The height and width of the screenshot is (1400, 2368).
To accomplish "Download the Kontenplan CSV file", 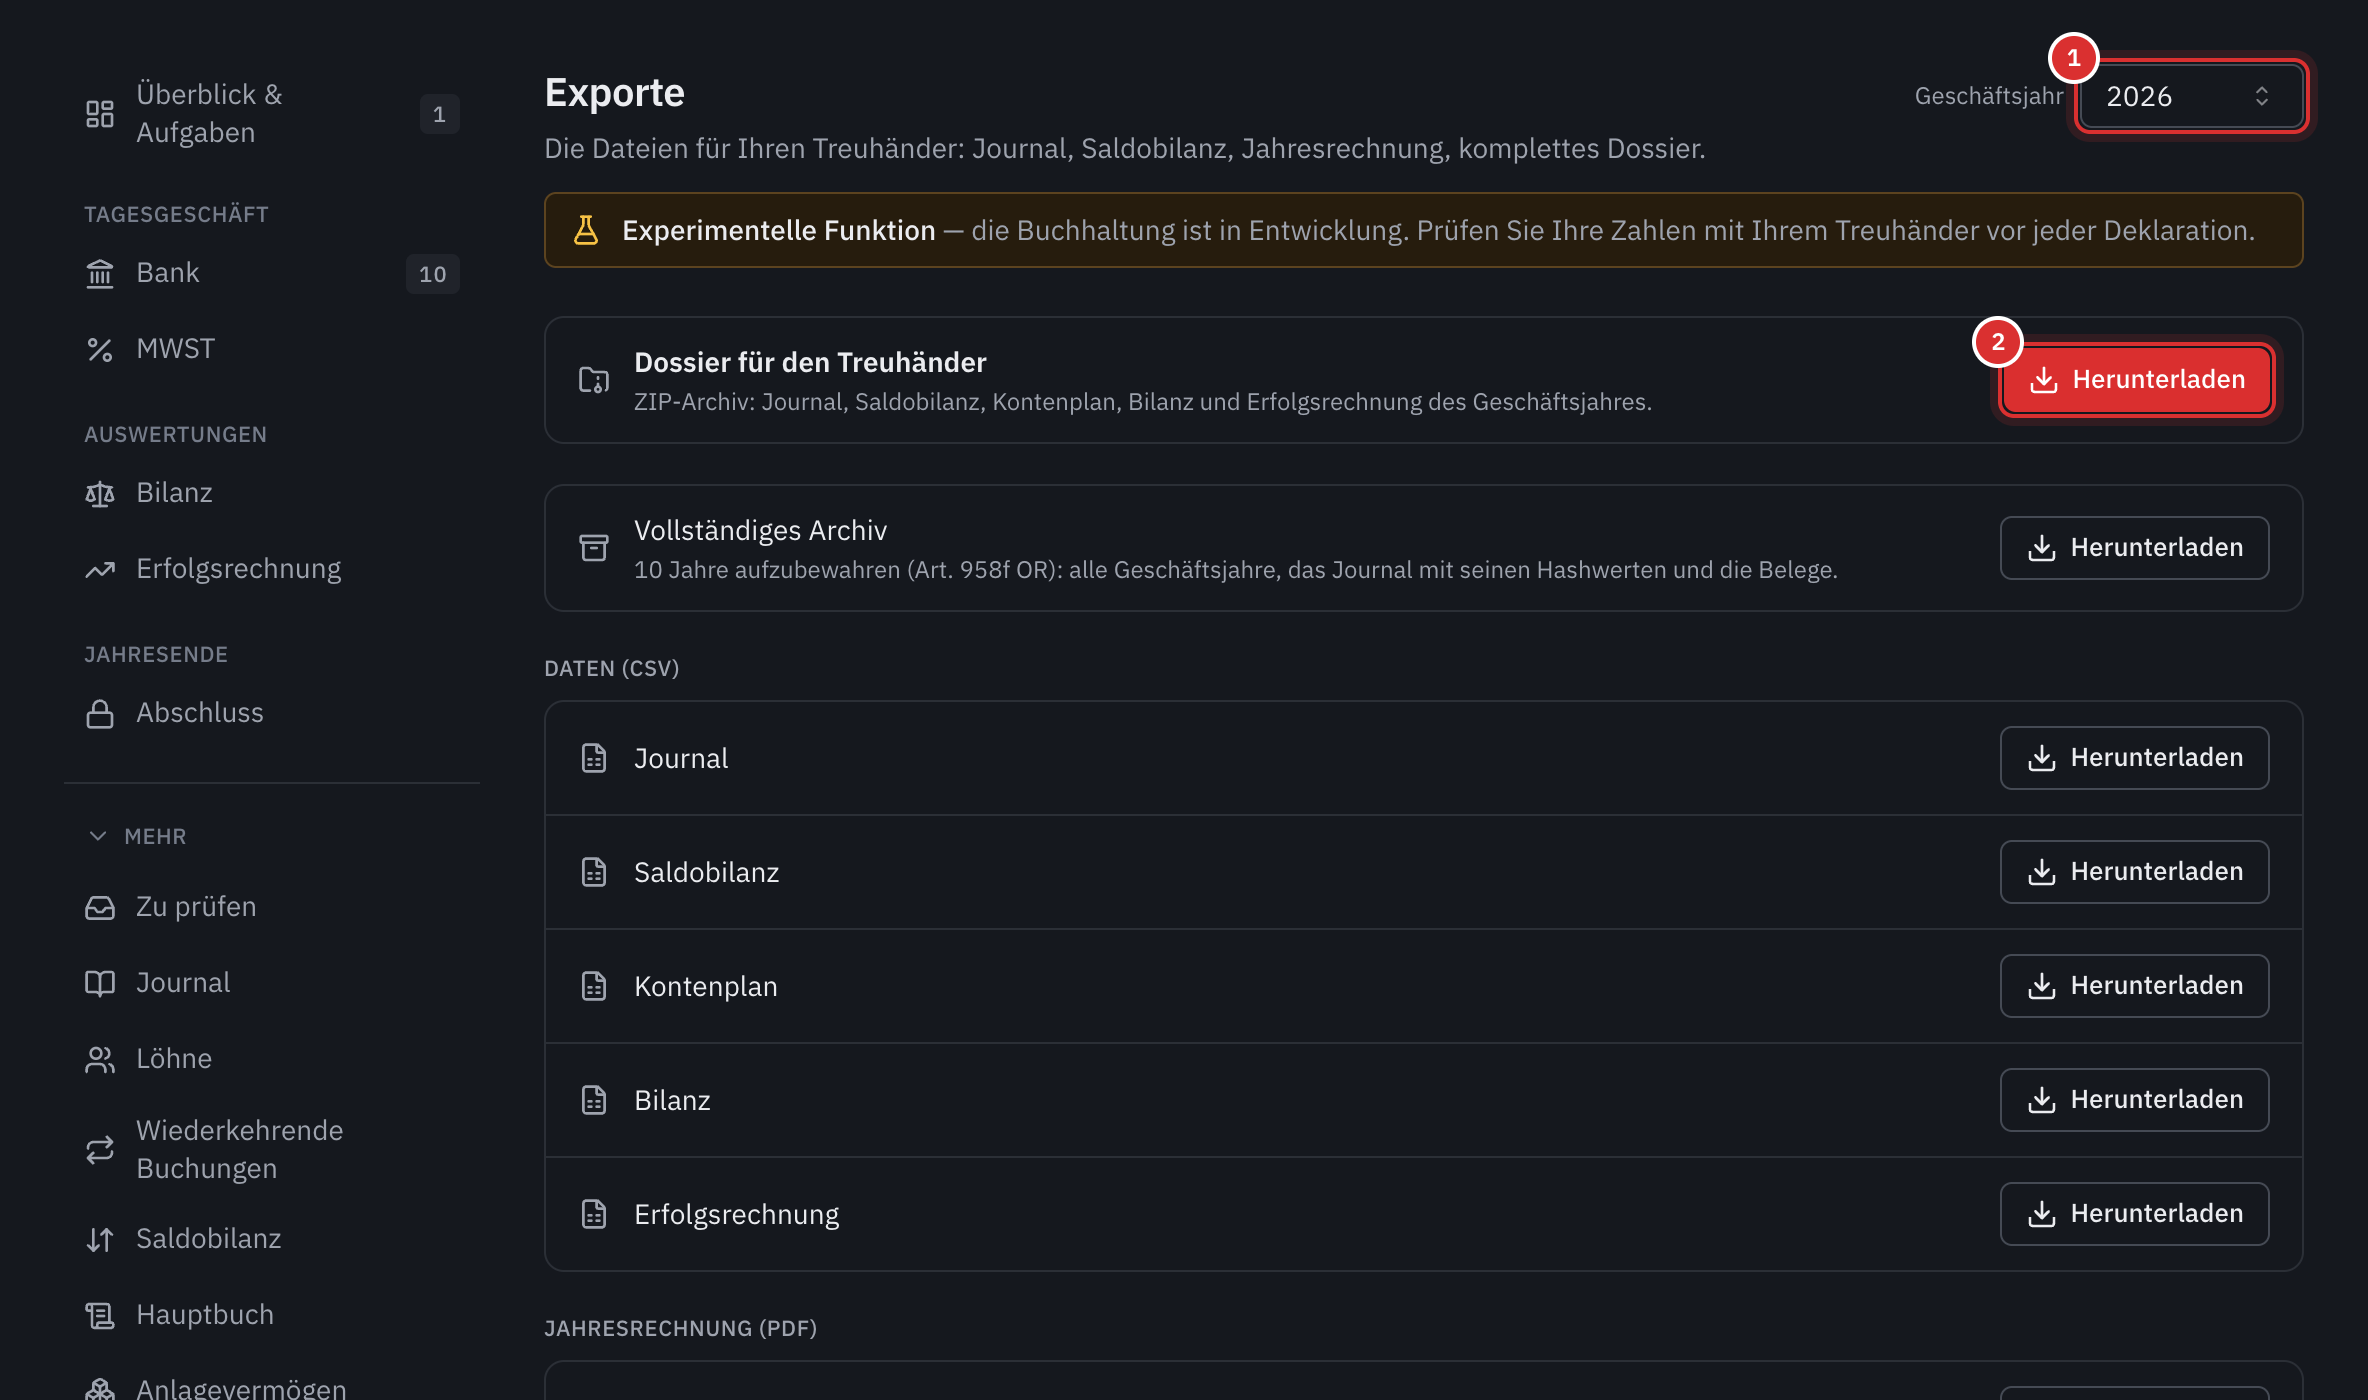I will [2134, 986].
